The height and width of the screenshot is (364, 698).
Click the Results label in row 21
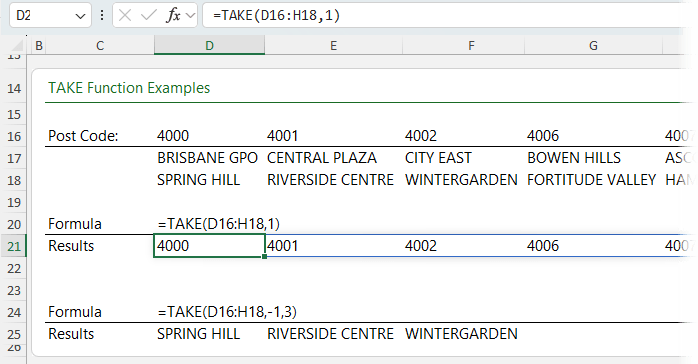[x=71, y=246]
